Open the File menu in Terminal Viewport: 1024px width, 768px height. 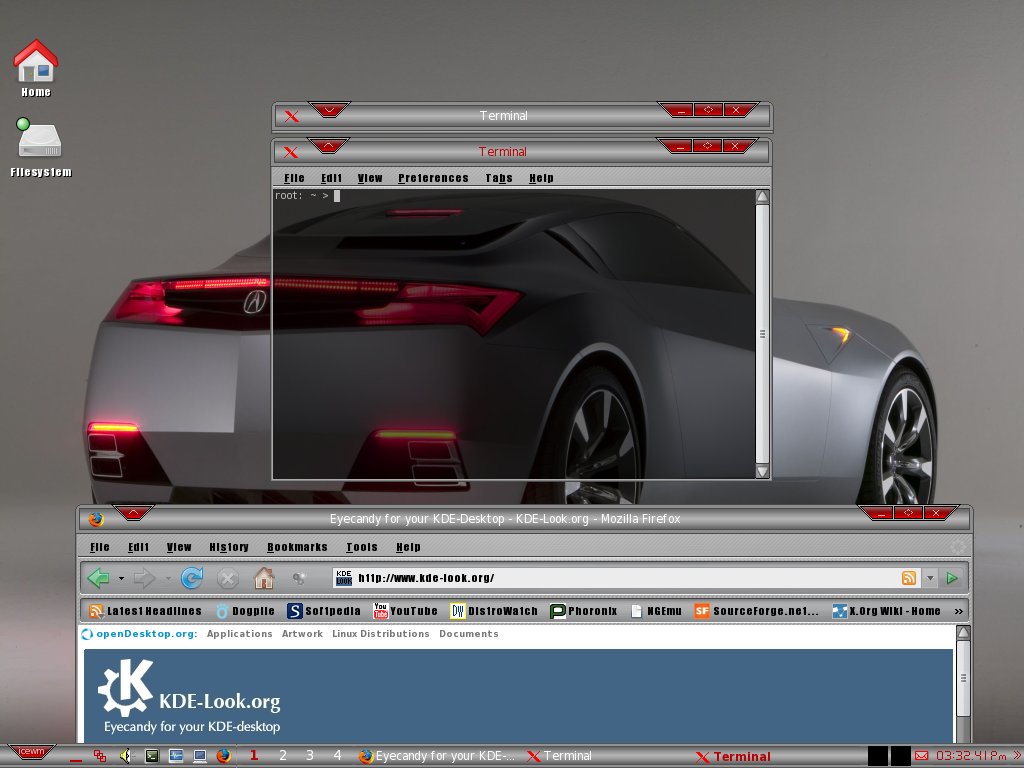tap(294, 178)
